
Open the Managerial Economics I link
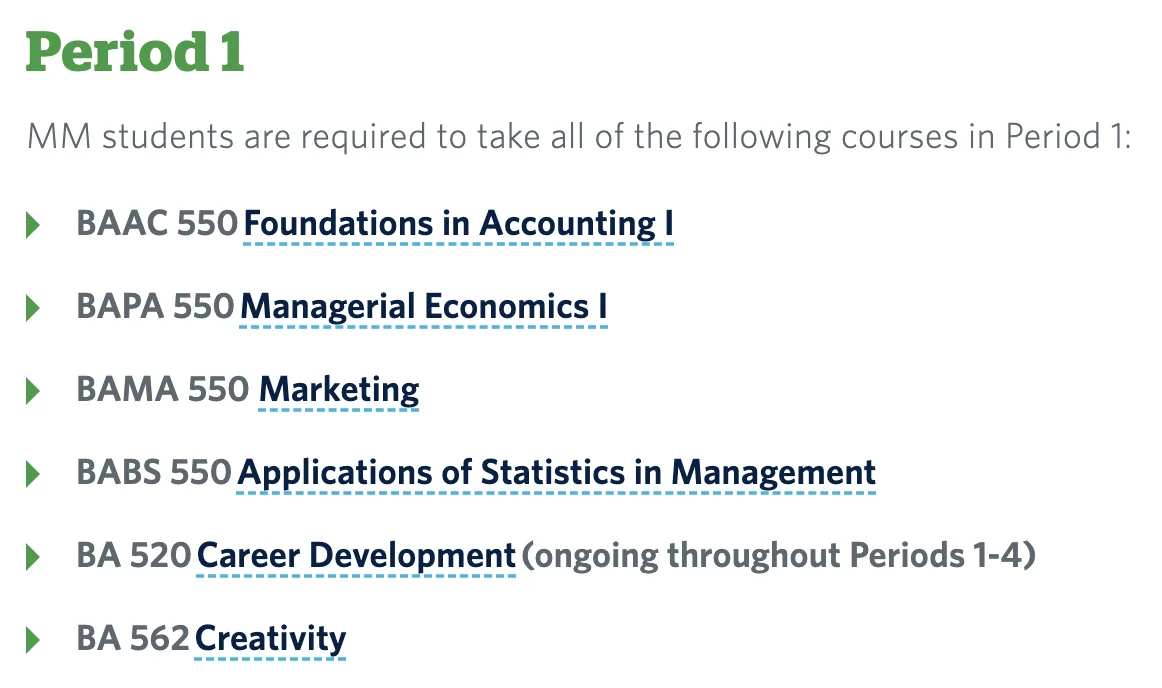[x=423, y=306]
